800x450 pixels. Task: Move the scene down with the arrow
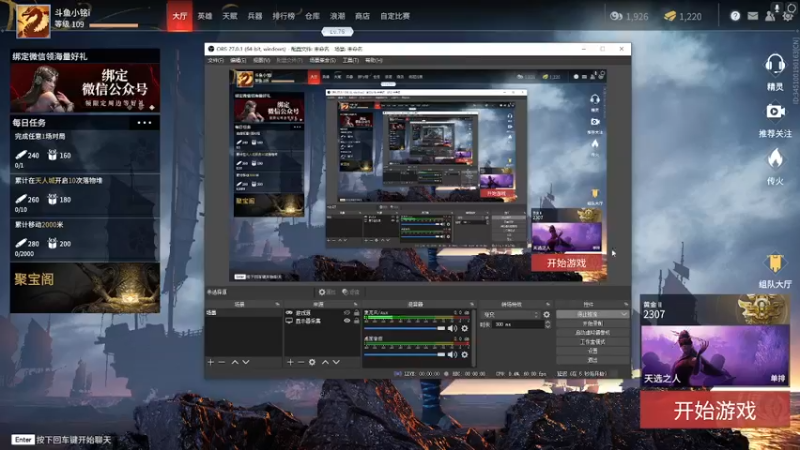click(246, 362)
